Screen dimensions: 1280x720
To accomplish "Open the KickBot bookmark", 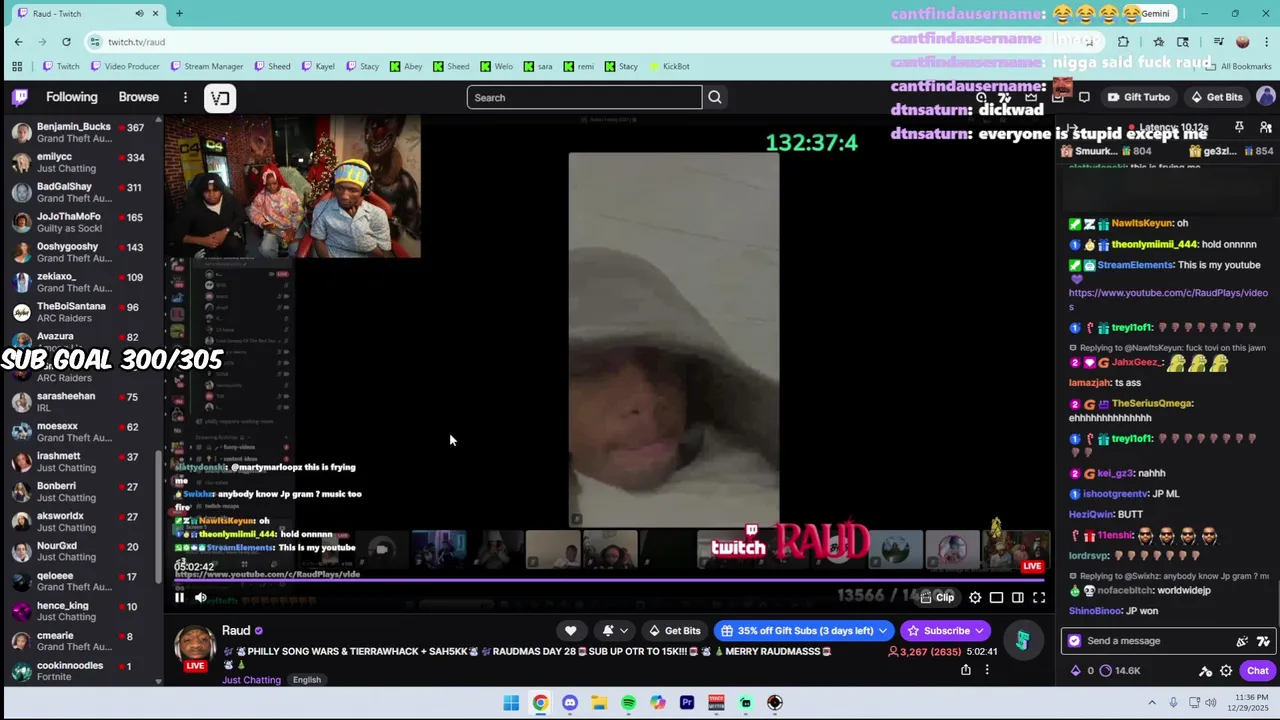I will [x=669, y=66].
